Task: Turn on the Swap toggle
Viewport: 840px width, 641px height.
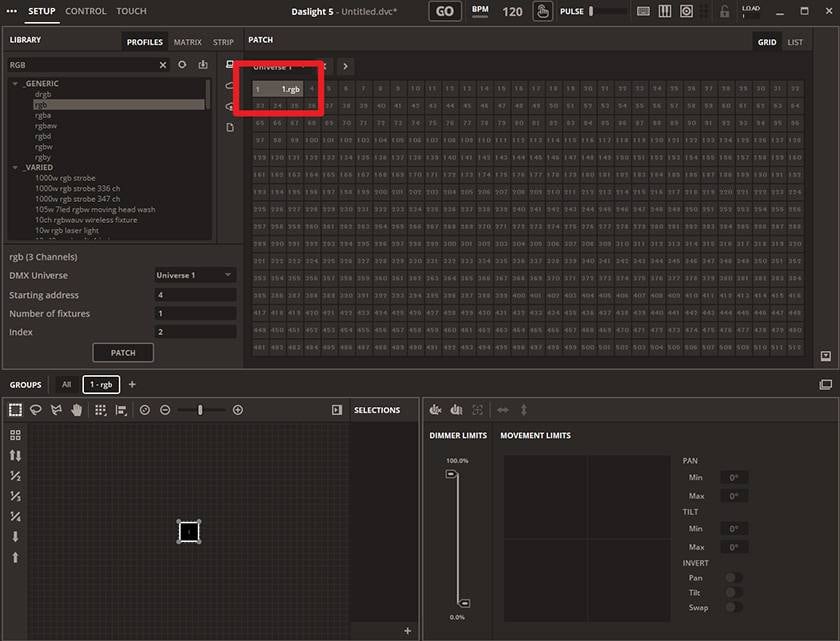Action: 733,607
